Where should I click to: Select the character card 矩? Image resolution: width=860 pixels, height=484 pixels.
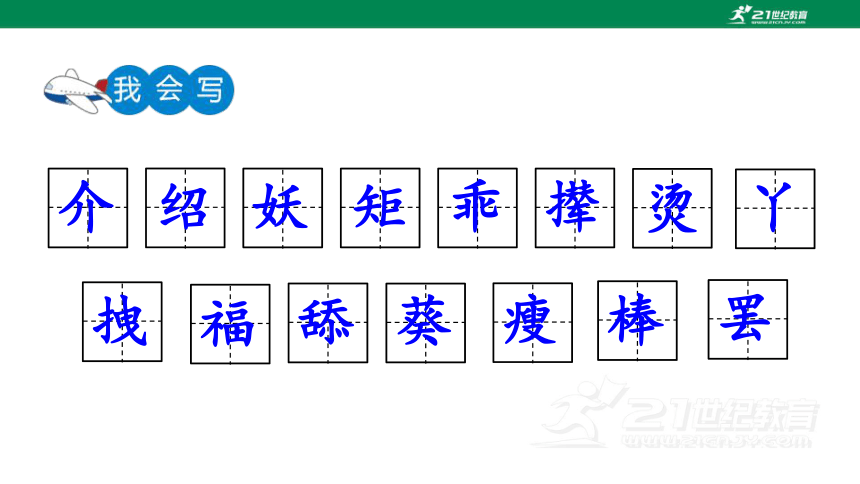point(380,208)
